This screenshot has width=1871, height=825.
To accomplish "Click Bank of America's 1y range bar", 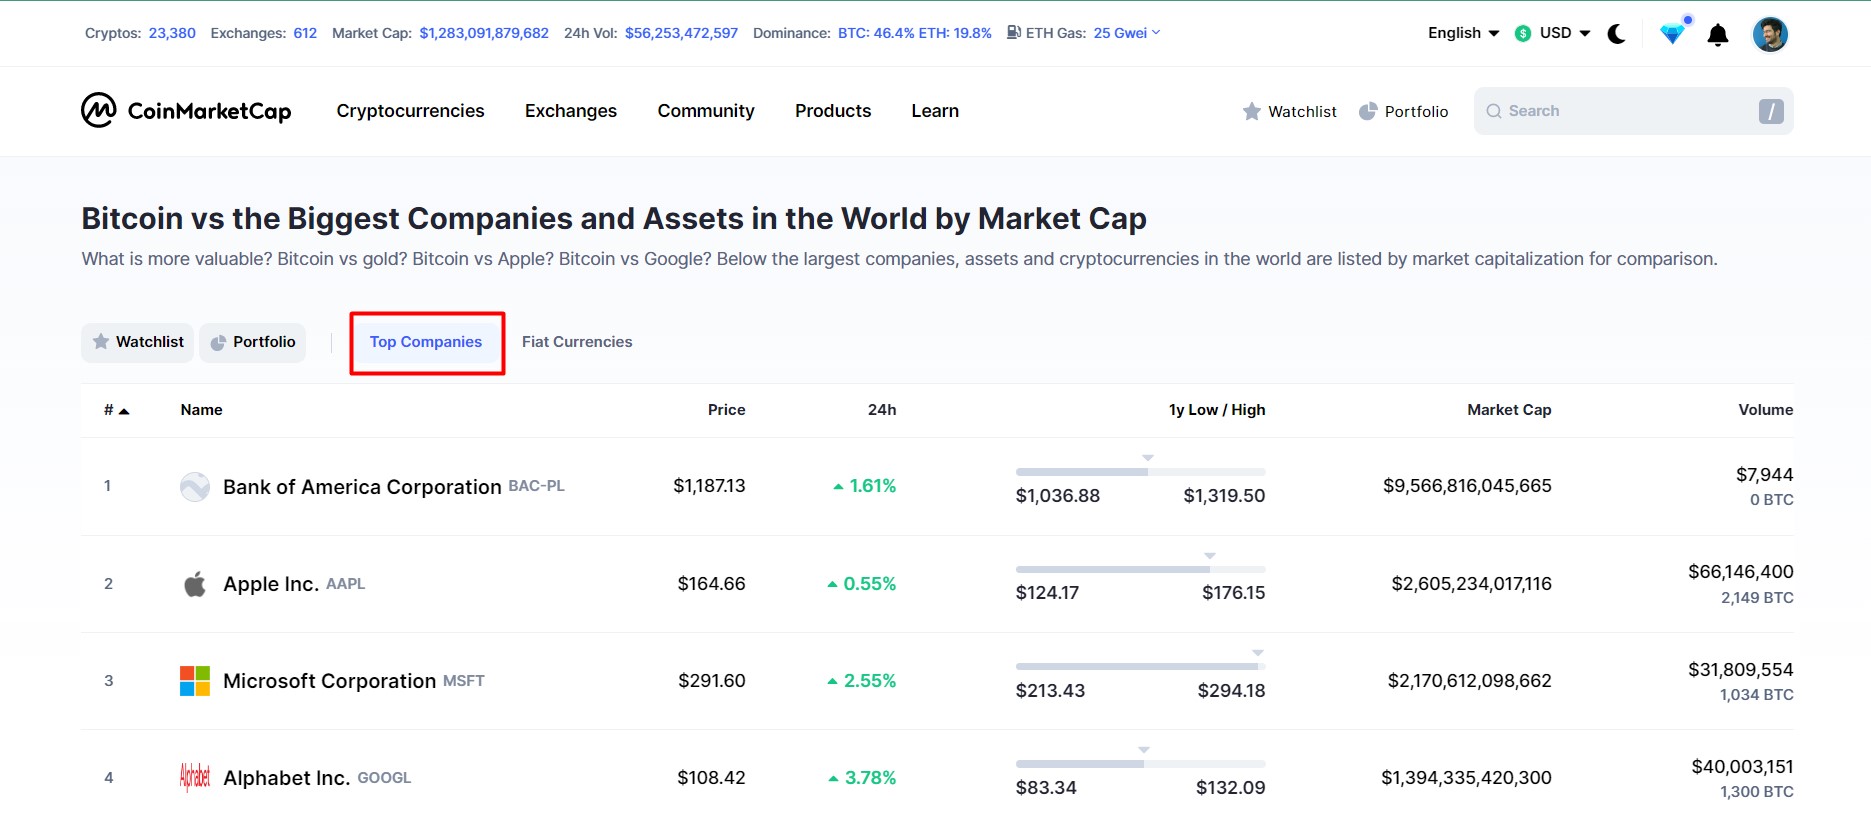I will coord(1141,471).
